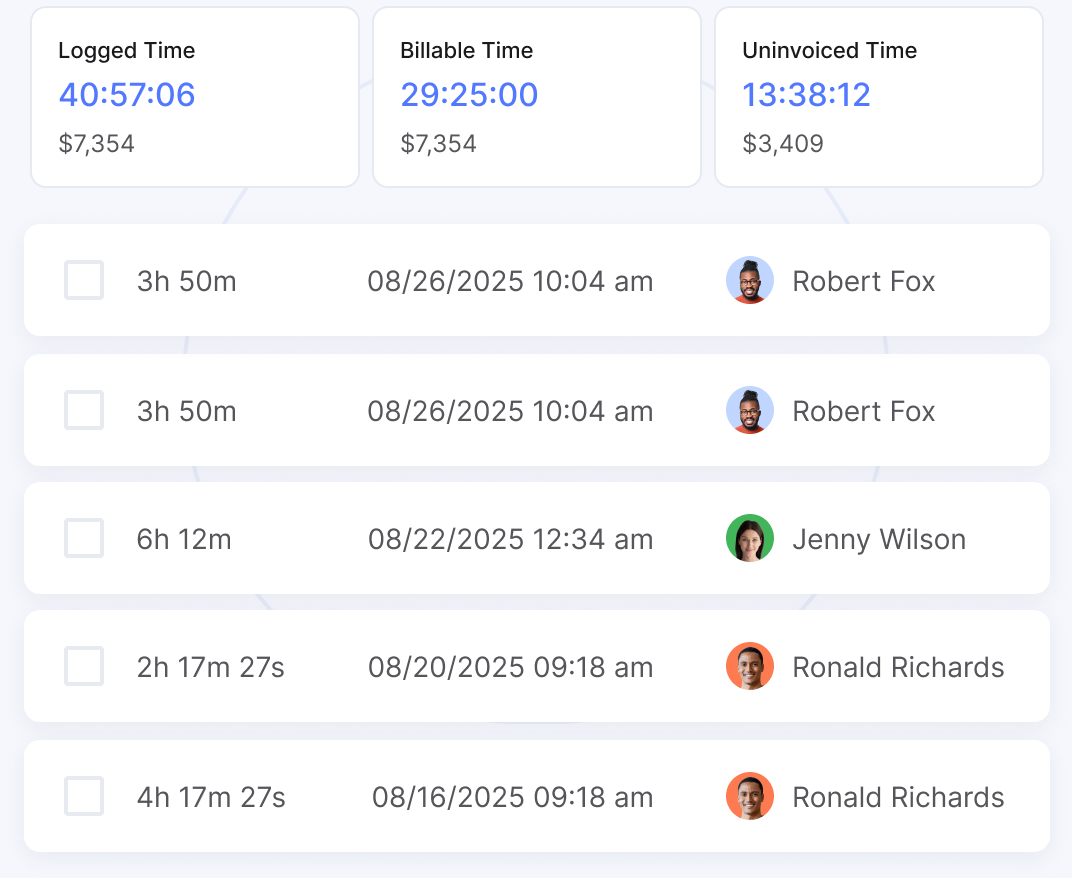Click Jenny Wilson's profile avatar

click(749, 539)
